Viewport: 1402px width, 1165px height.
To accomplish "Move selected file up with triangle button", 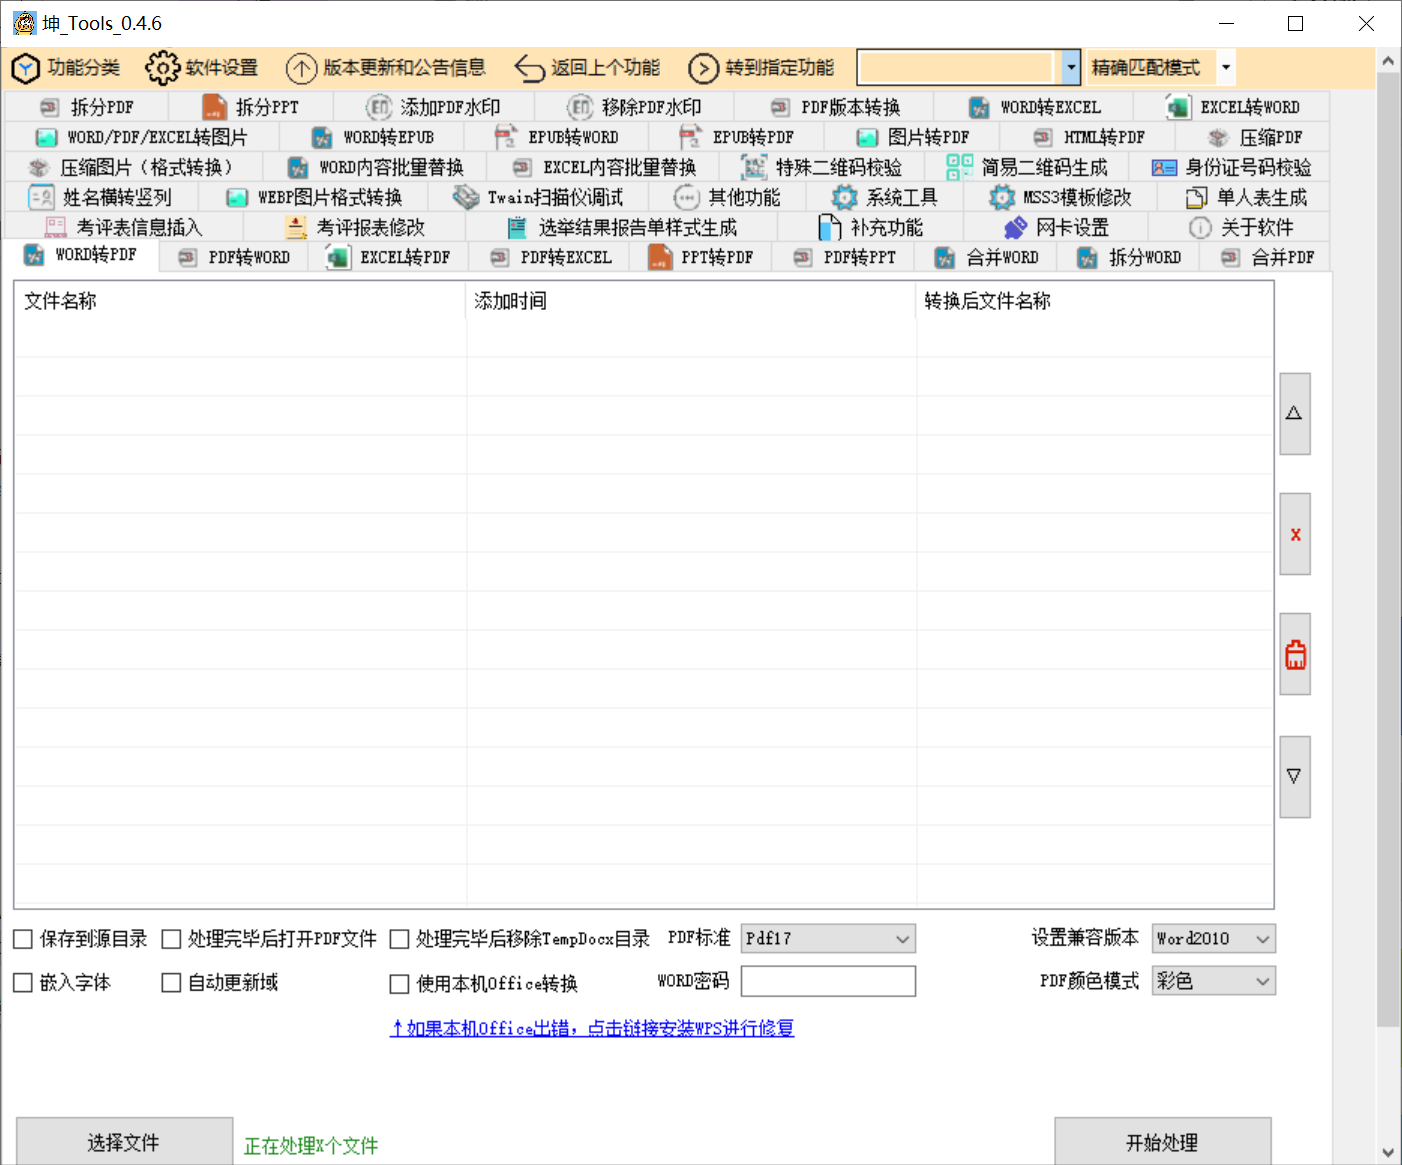I will pyautogui.click(x=1294, y=413).
